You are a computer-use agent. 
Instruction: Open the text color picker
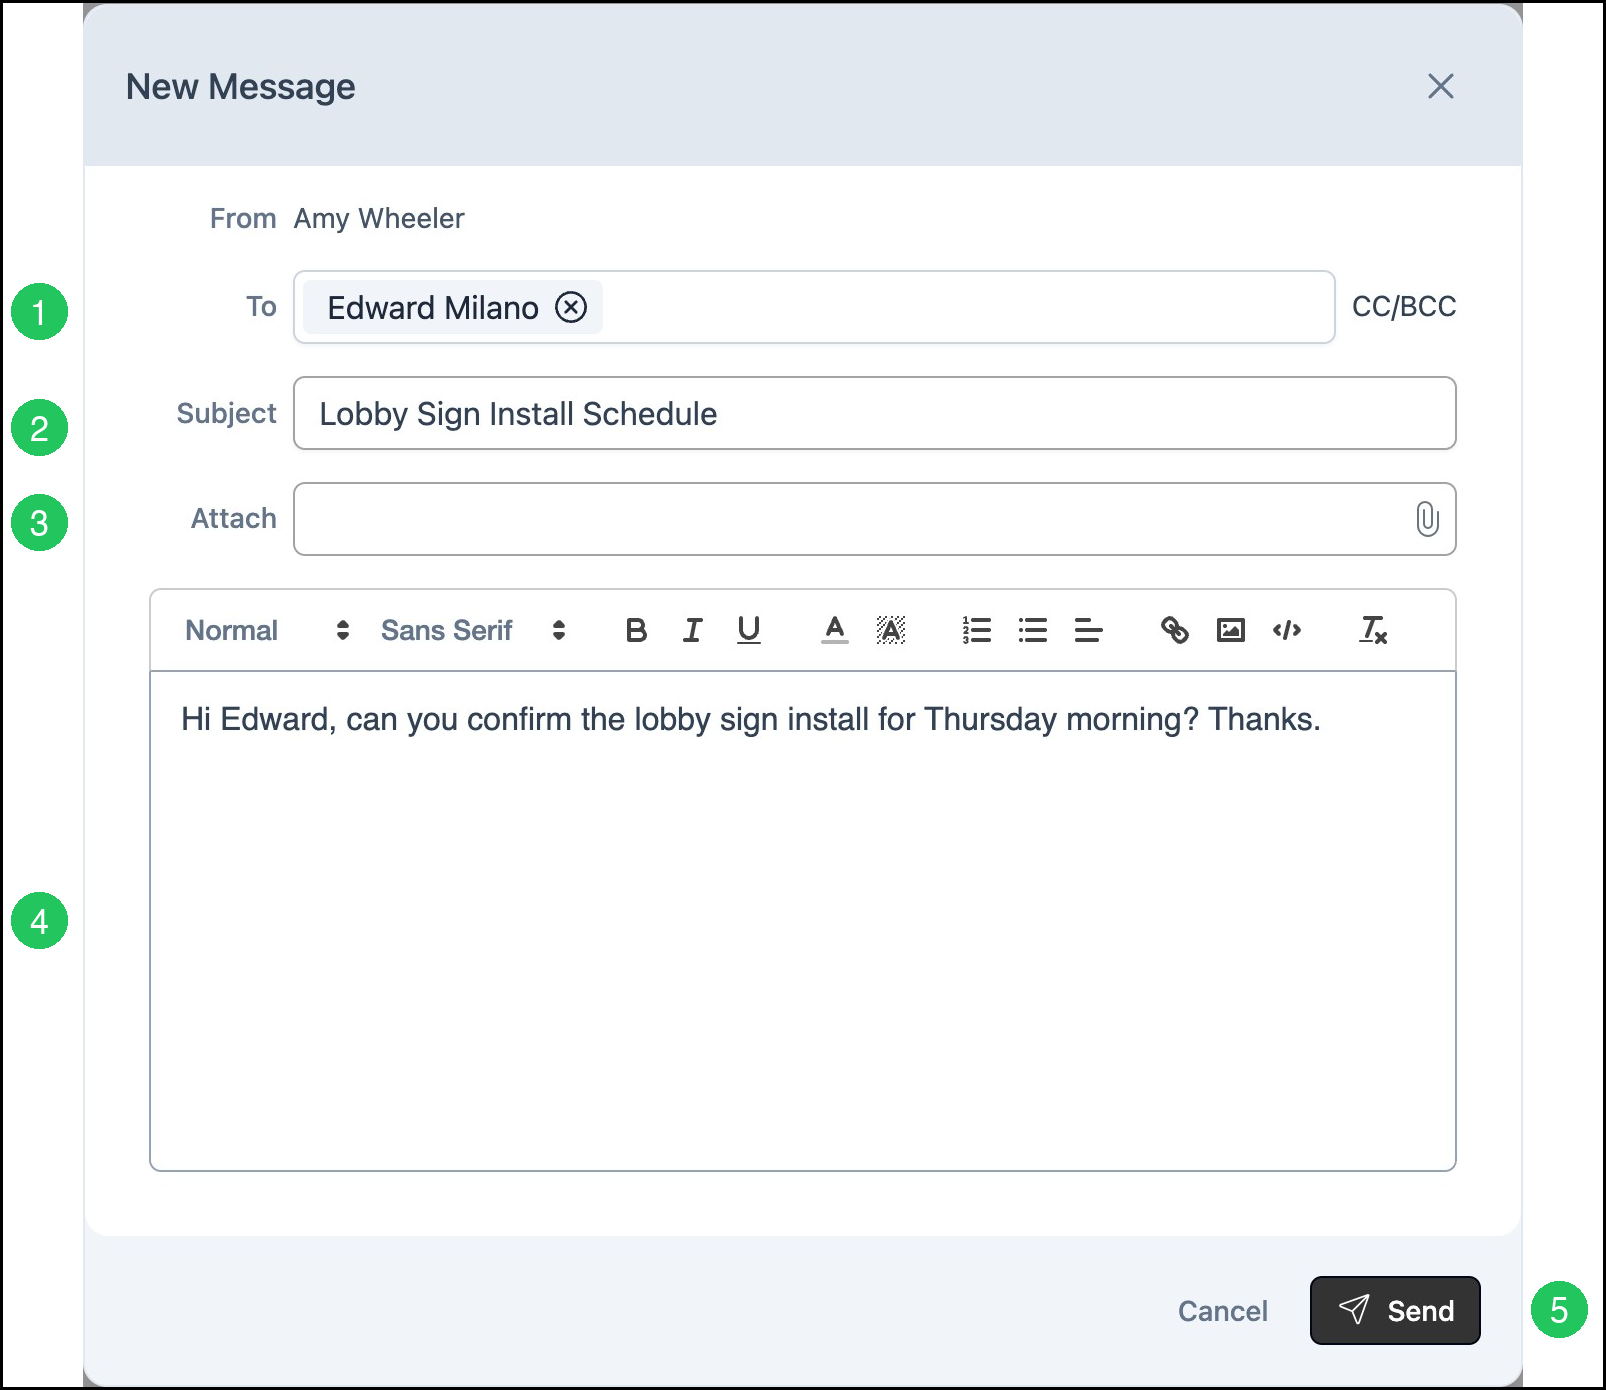(835, 630)
